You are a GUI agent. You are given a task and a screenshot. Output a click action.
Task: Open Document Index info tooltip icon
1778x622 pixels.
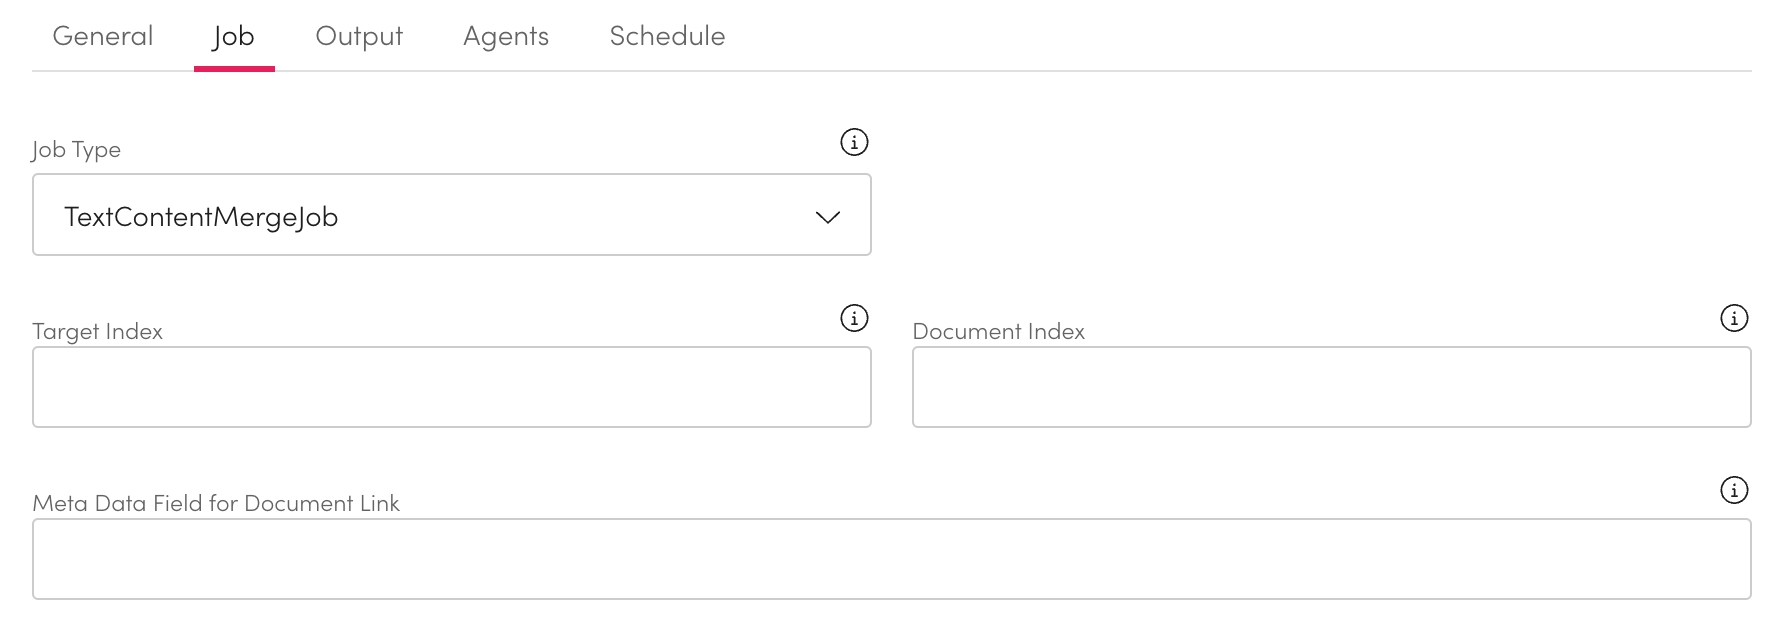click(x=1733, y=318)
